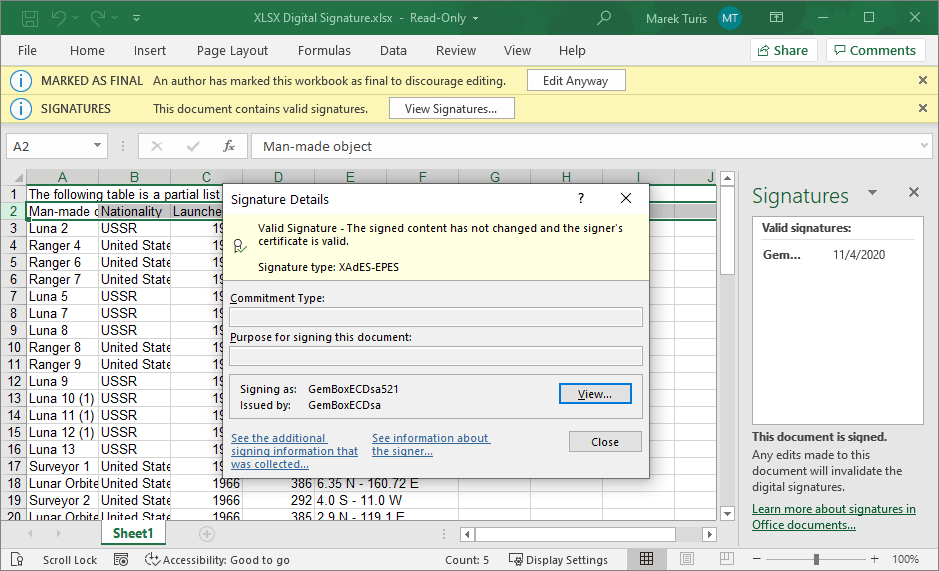Add a new sheet with plus icon
The image size is (939, 571).
pos(207,534)
